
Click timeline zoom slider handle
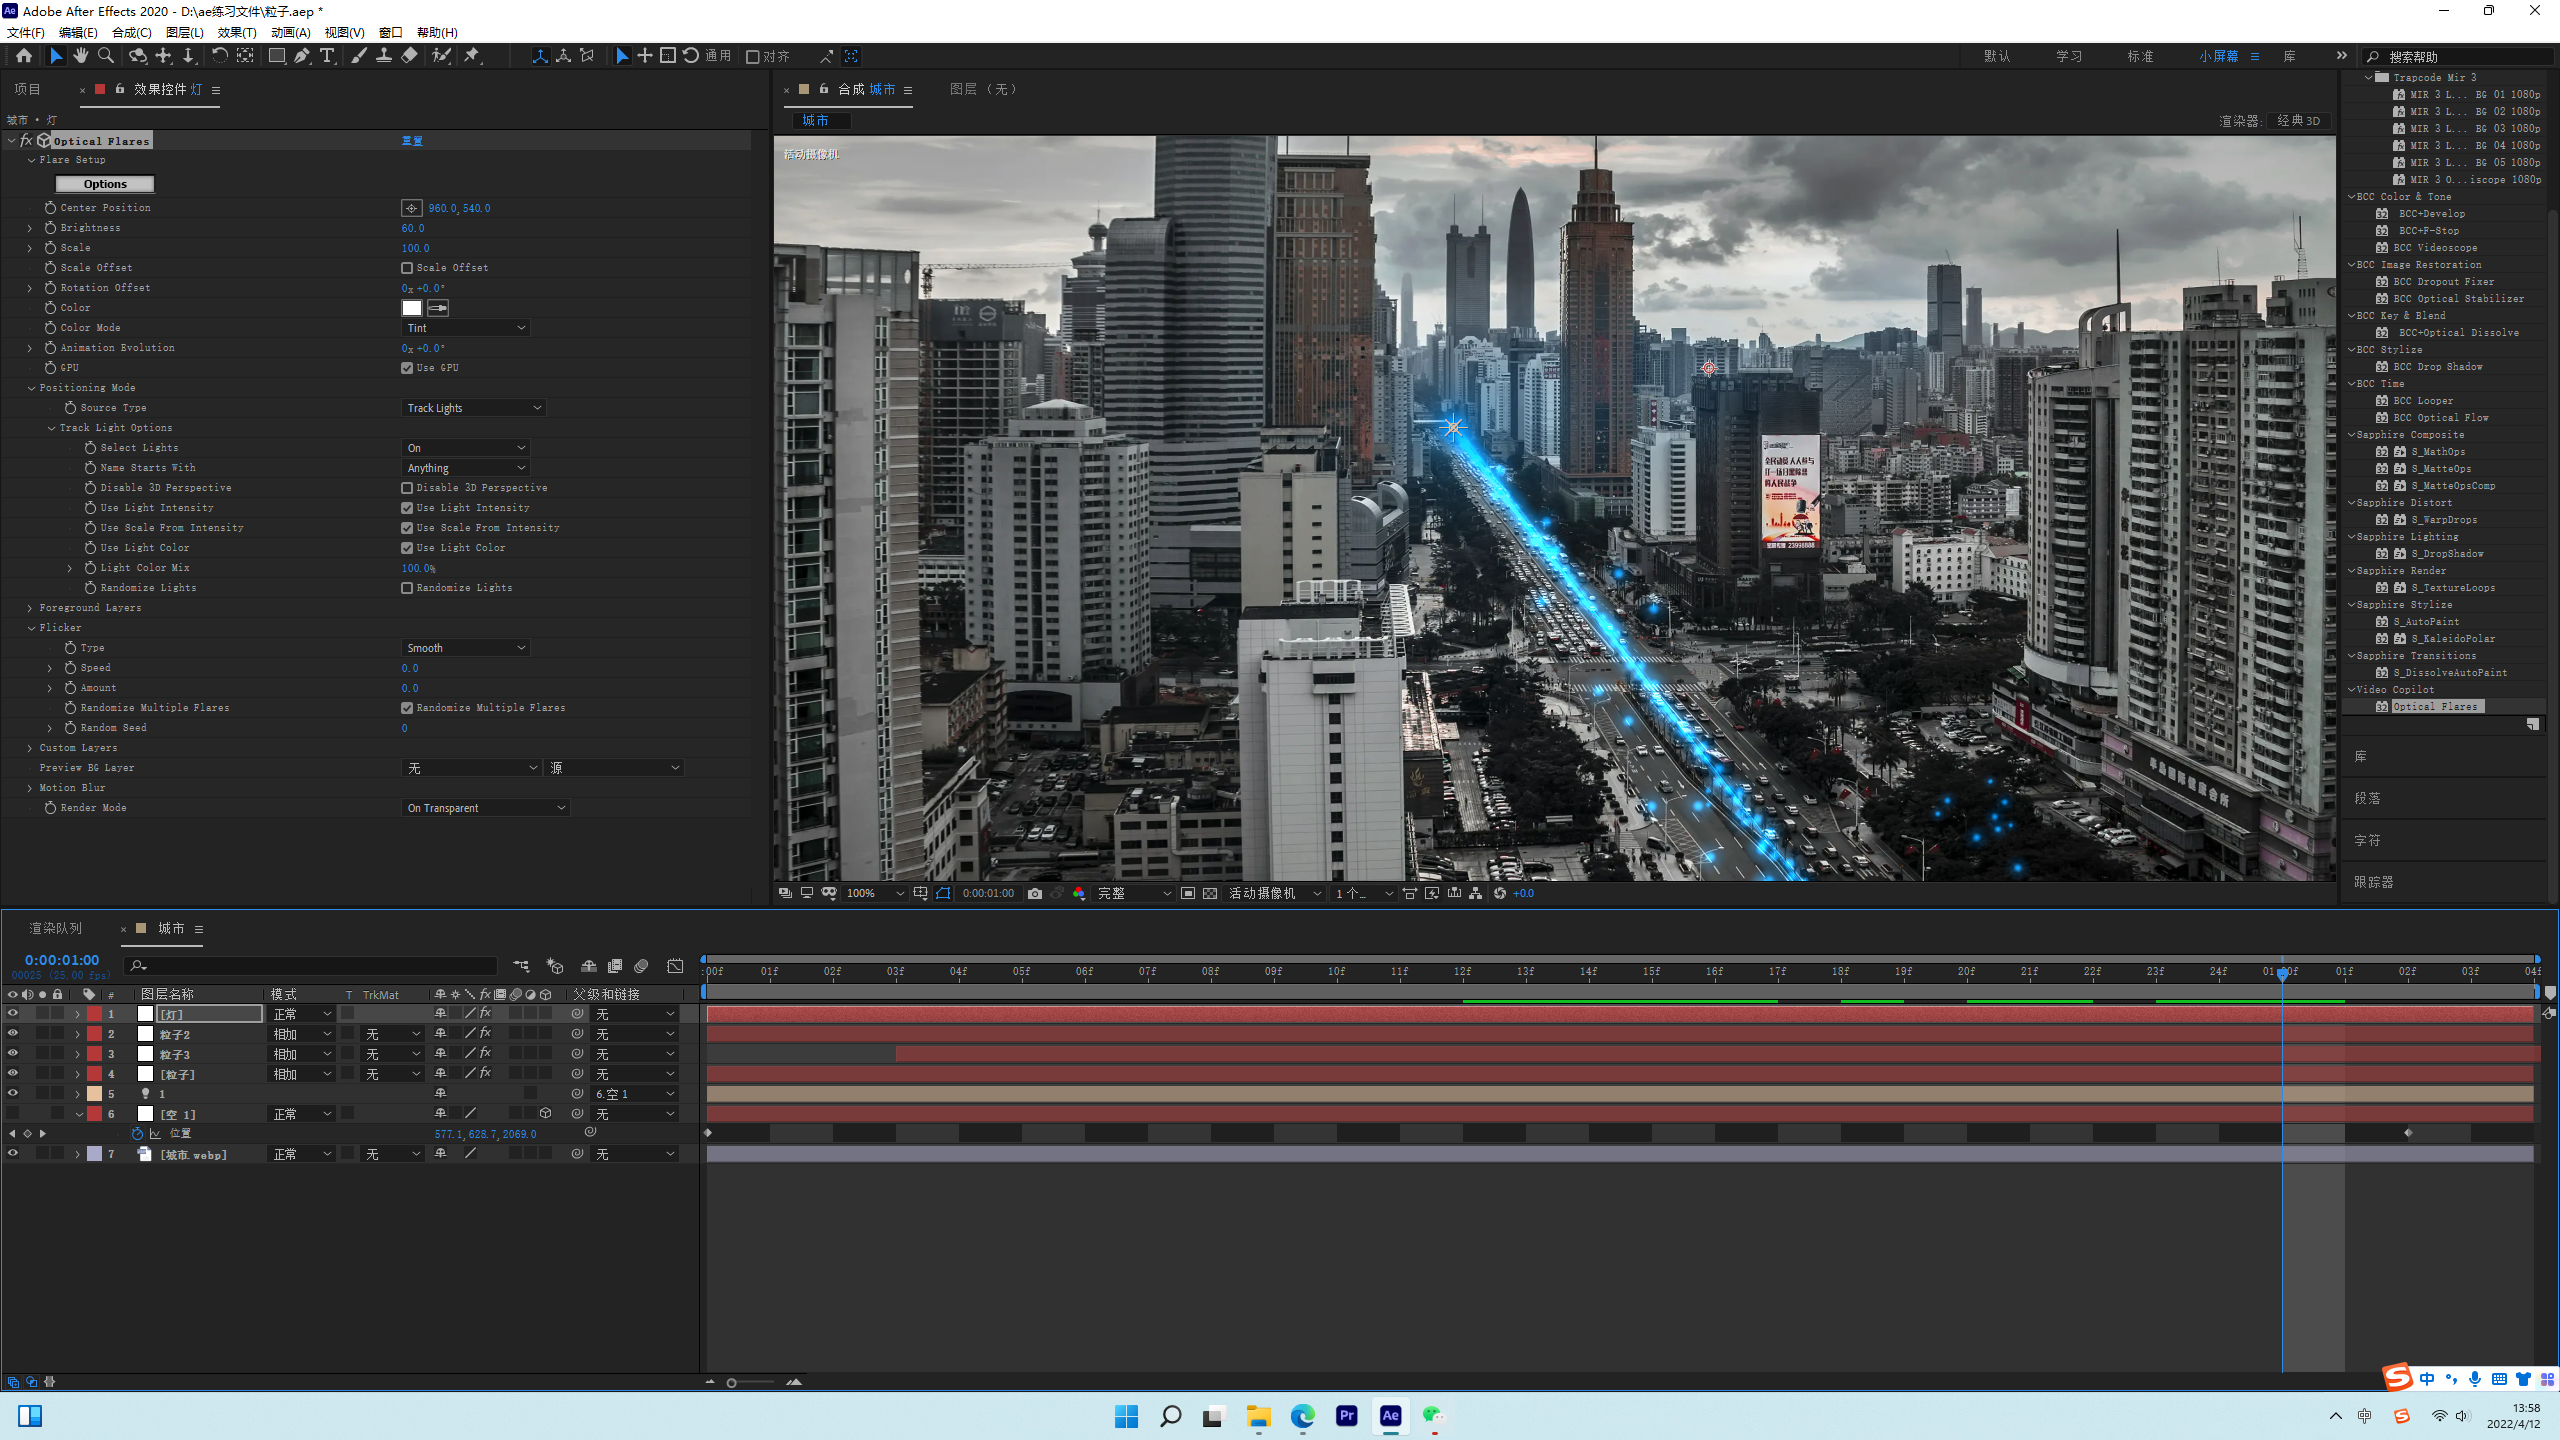tap(731, 1383)
